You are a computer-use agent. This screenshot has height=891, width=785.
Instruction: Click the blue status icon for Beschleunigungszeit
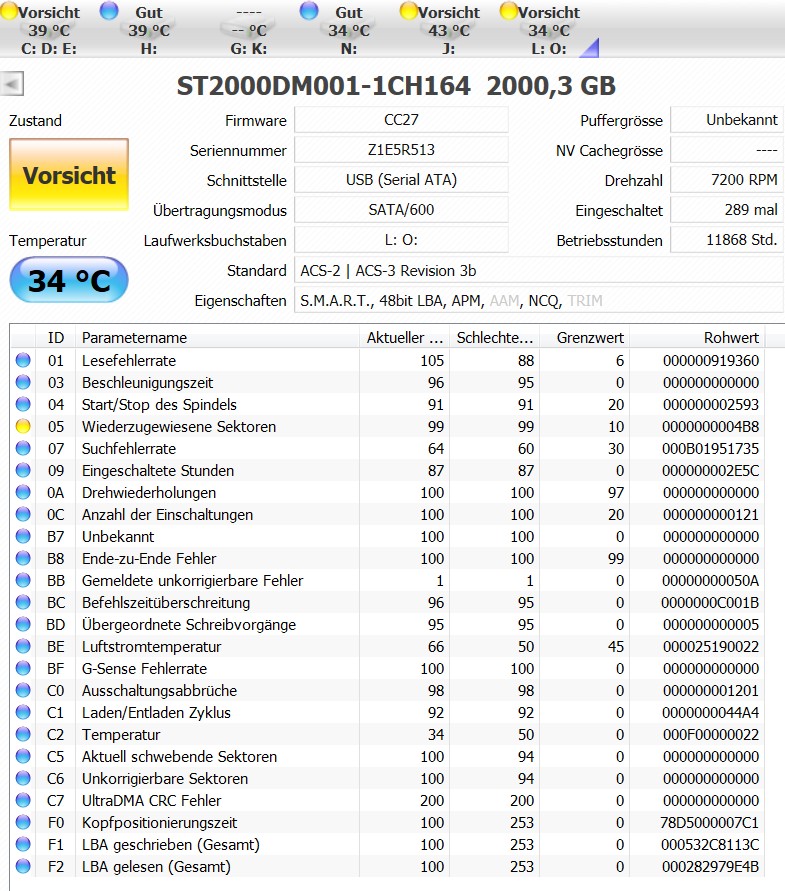coord(23,382)
